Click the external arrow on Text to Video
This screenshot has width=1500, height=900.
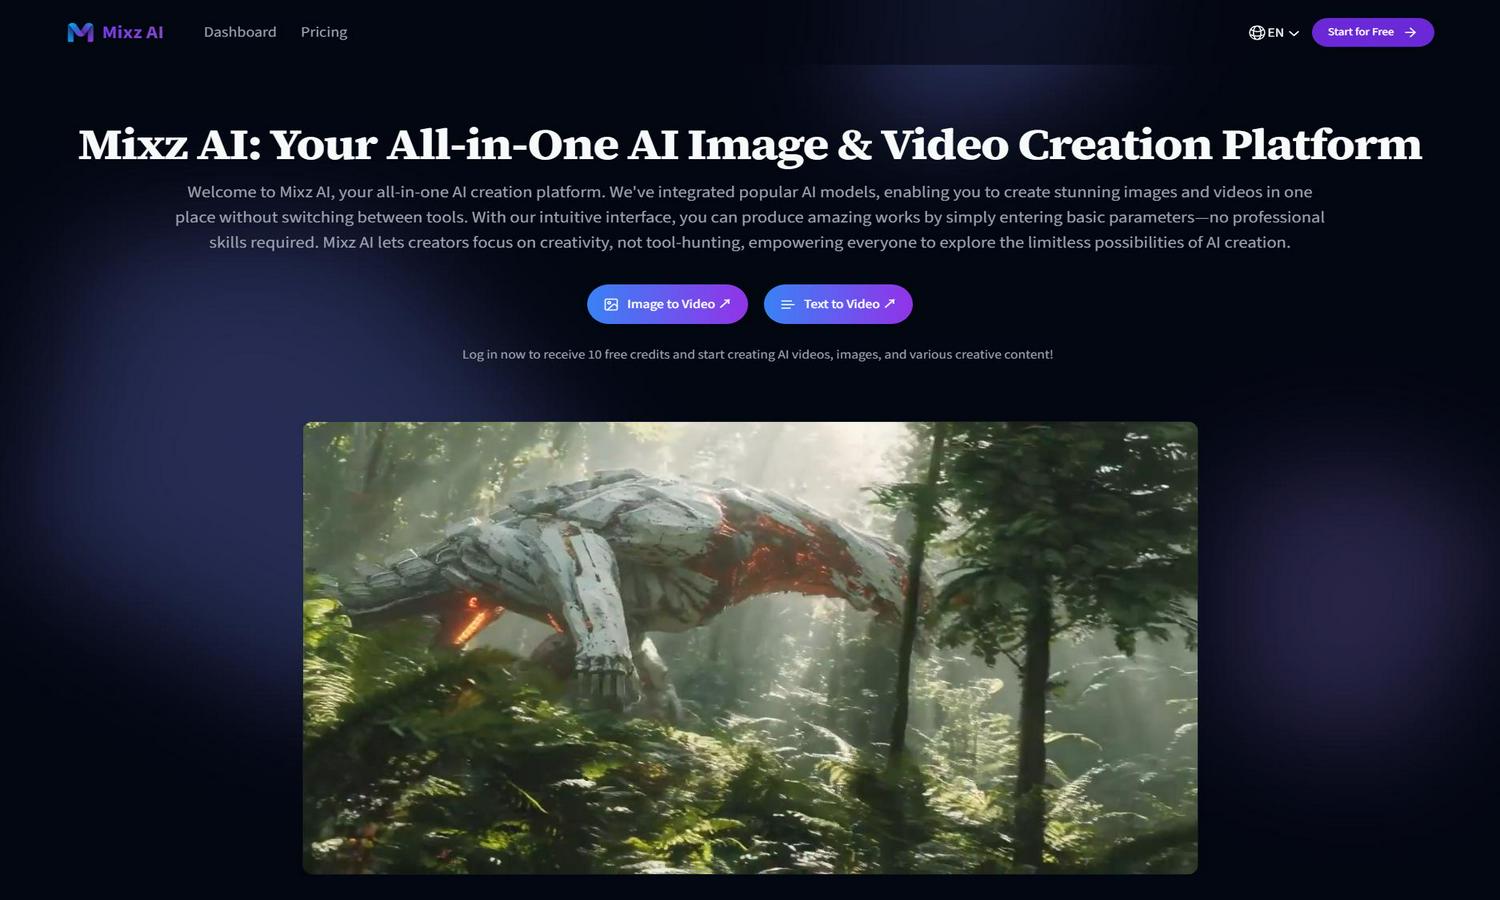point(889,303)
